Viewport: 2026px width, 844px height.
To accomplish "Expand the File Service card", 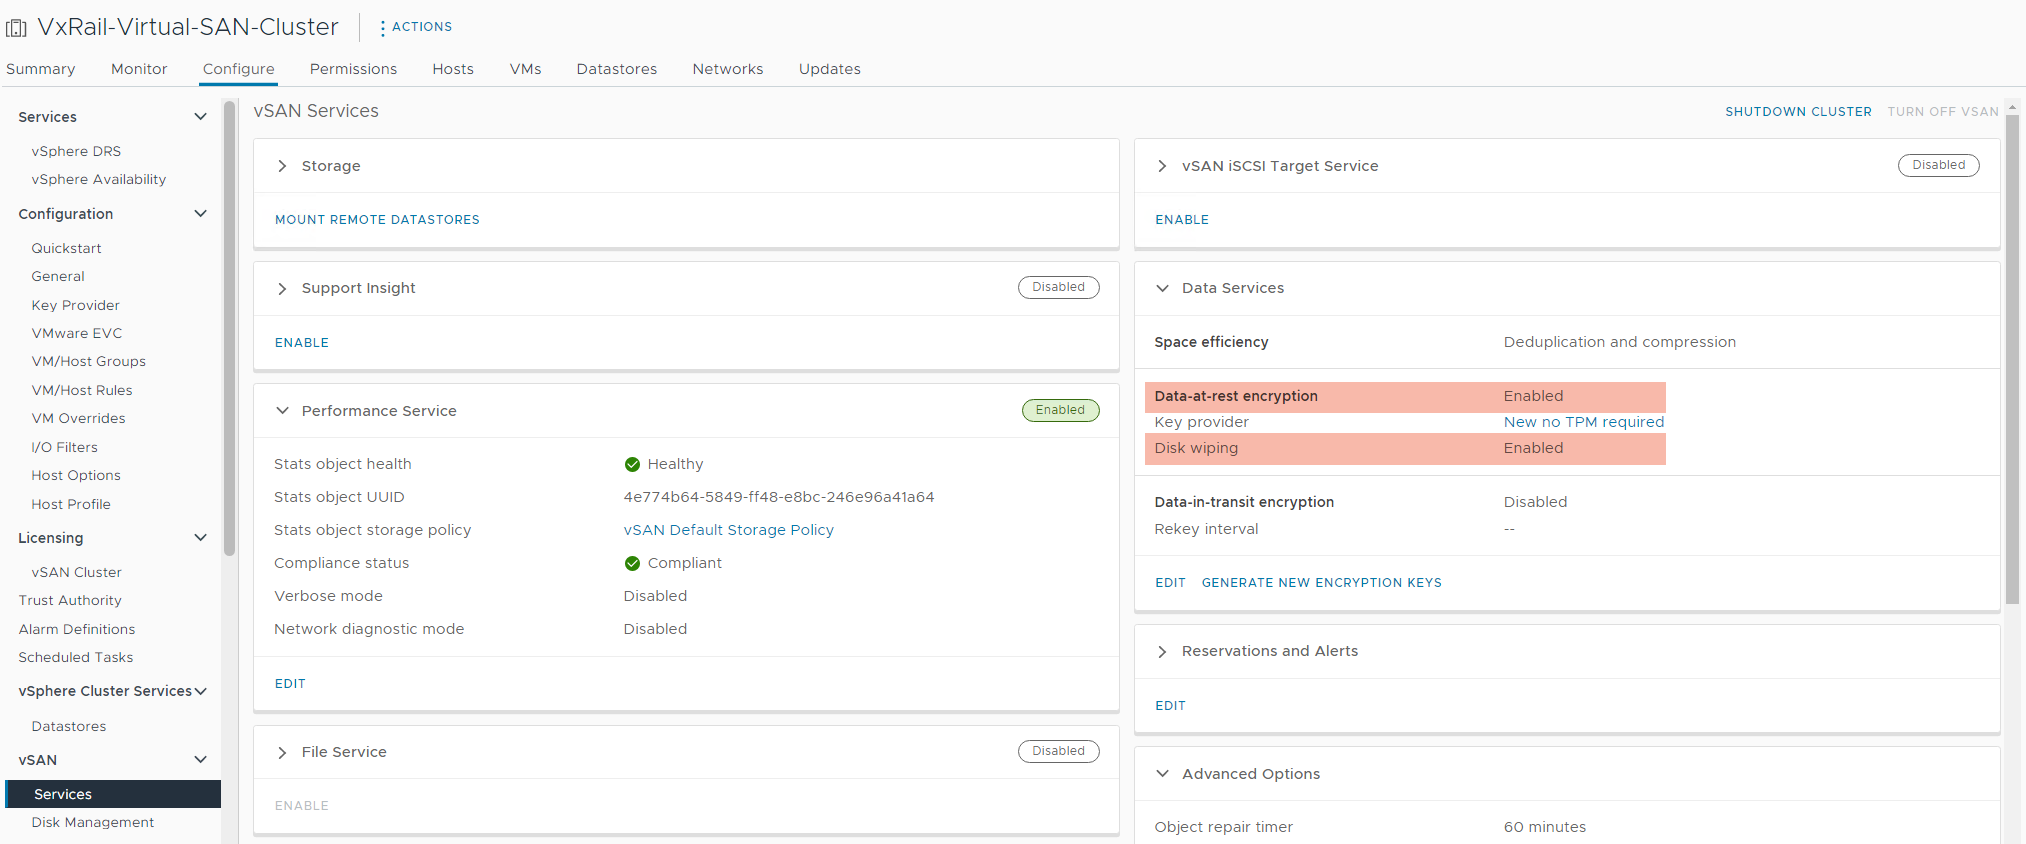I will pyautogui.click(x=282, y=752).
